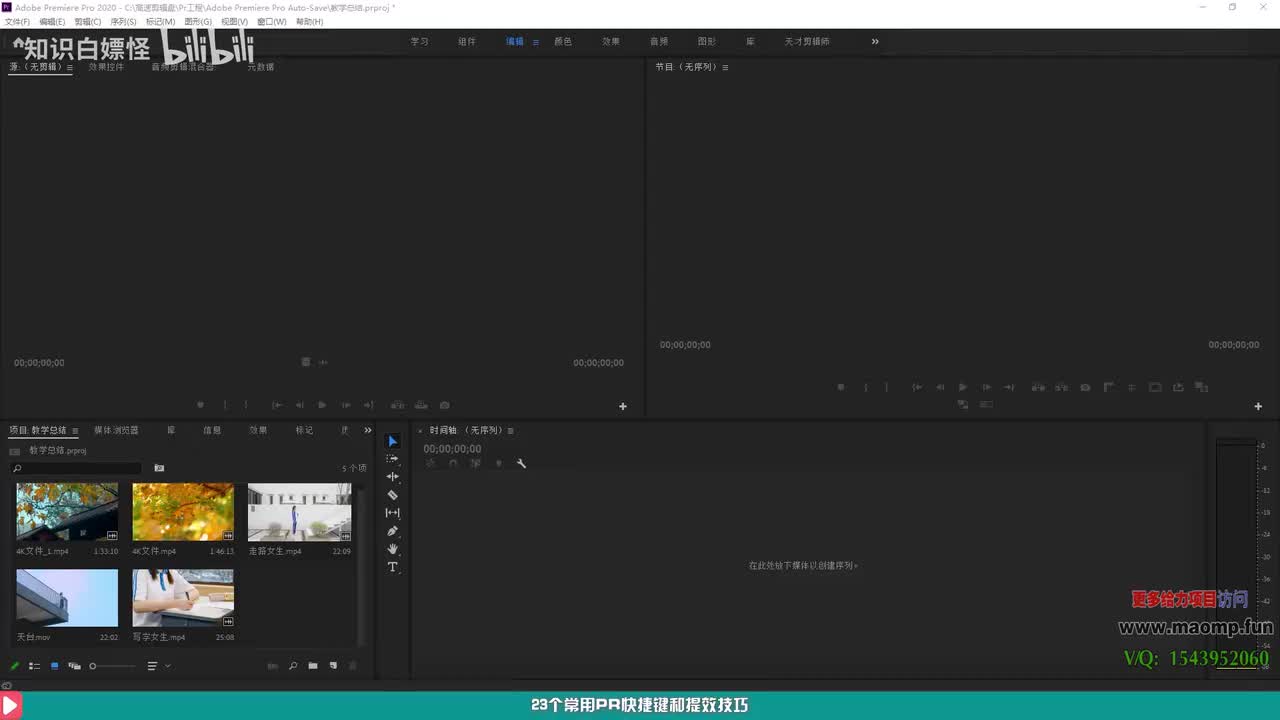Open Editing workspace menu icon
The width and height of the screenshot is (1280, 720).
[536, 42]
